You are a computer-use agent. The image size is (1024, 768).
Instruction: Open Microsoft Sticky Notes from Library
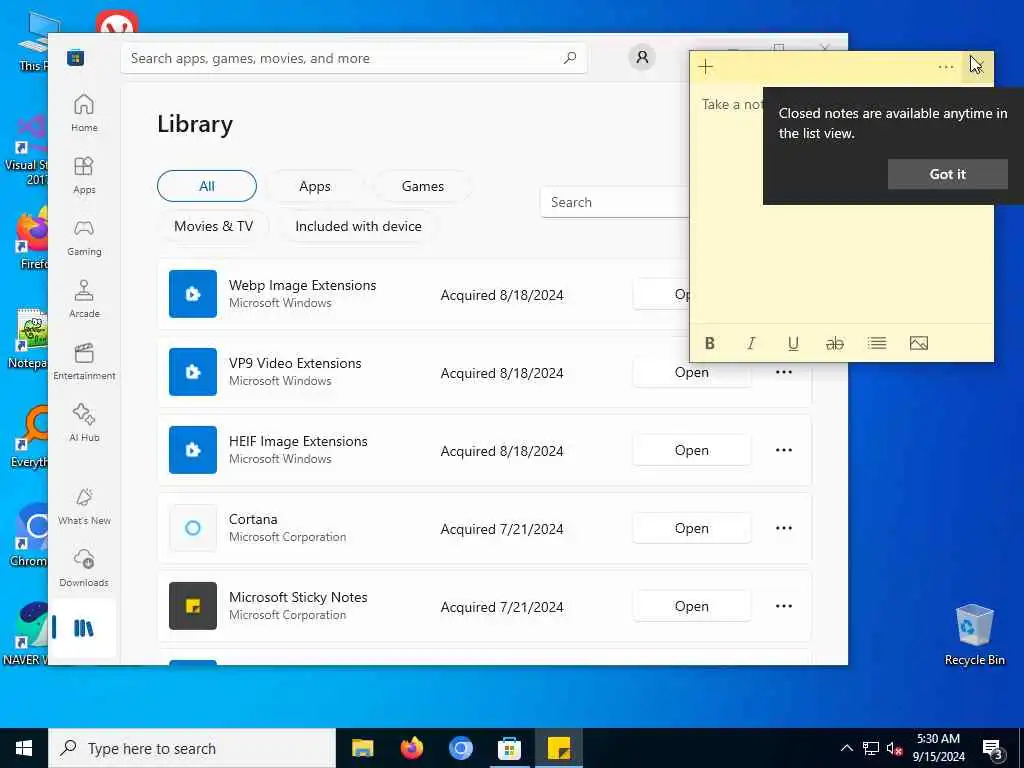click(x=692, y=606)
